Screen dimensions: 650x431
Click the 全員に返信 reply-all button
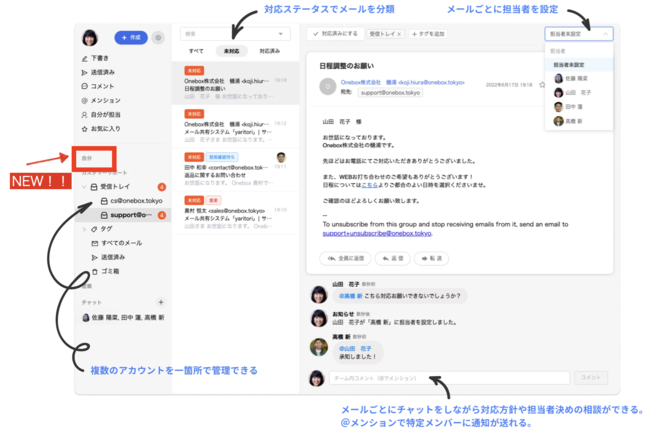click(344, 258)
